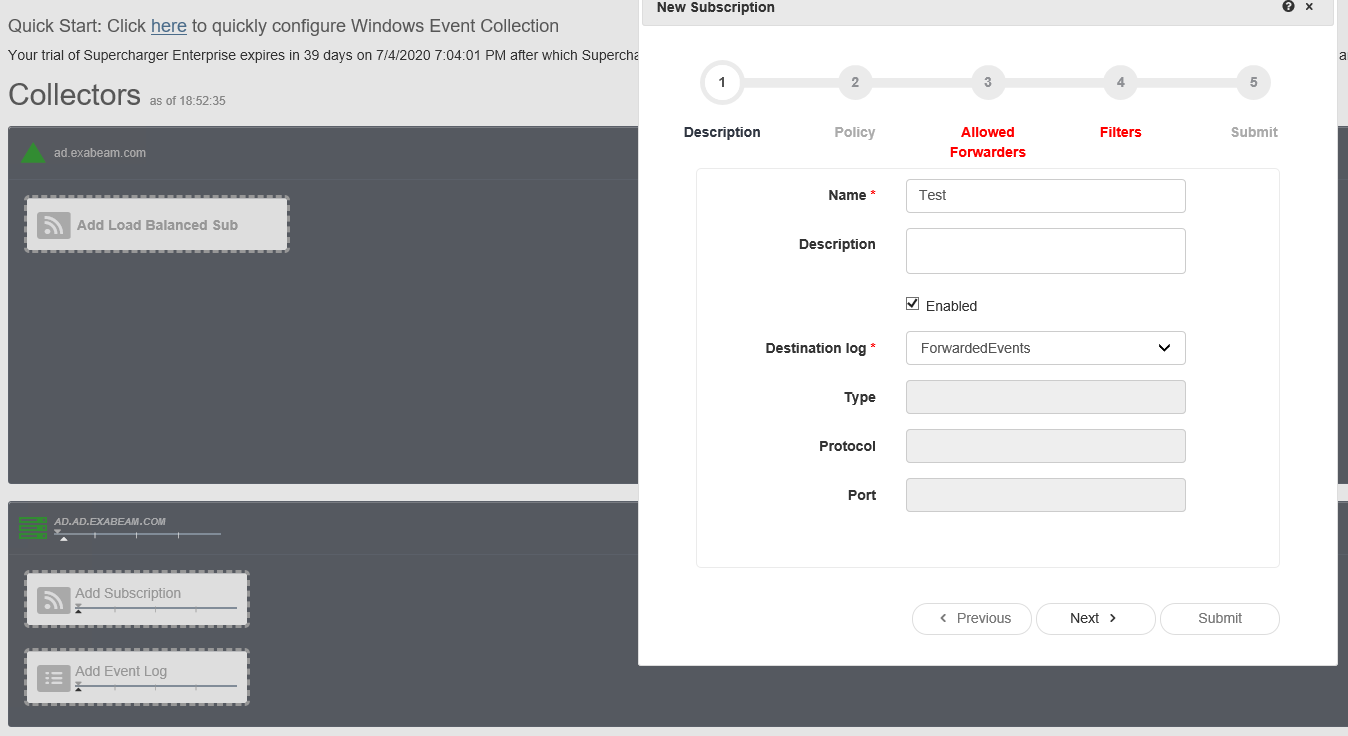1348x736 pixels.
Task: Click the Submit button at the dialog bottom
Action: pos(1219,618)
